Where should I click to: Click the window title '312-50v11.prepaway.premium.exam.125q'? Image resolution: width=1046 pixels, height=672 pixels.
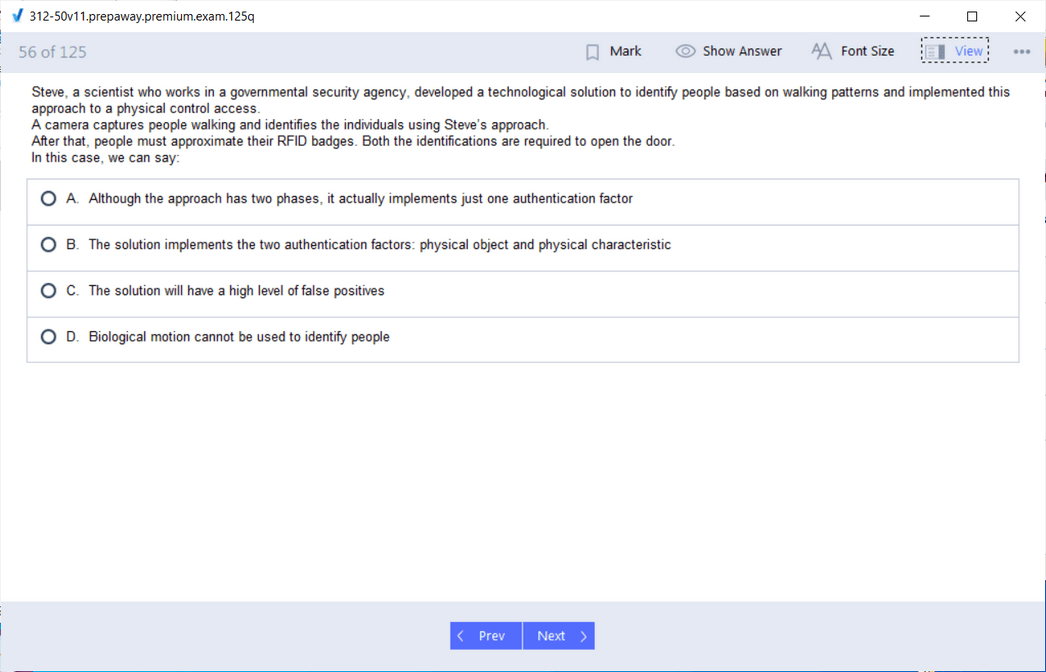[142, 16]
